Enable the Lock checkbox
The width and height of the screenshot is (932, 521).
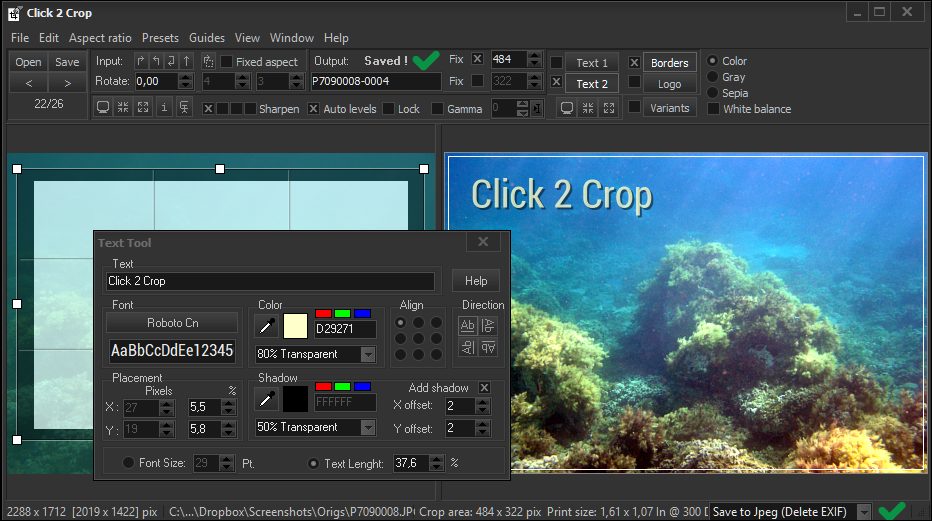389,109
